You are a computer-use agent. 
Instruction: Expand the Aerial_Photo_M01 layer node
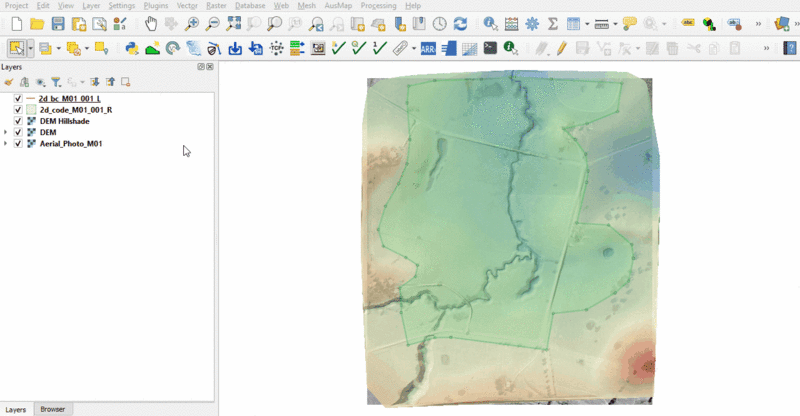point(7,144)
